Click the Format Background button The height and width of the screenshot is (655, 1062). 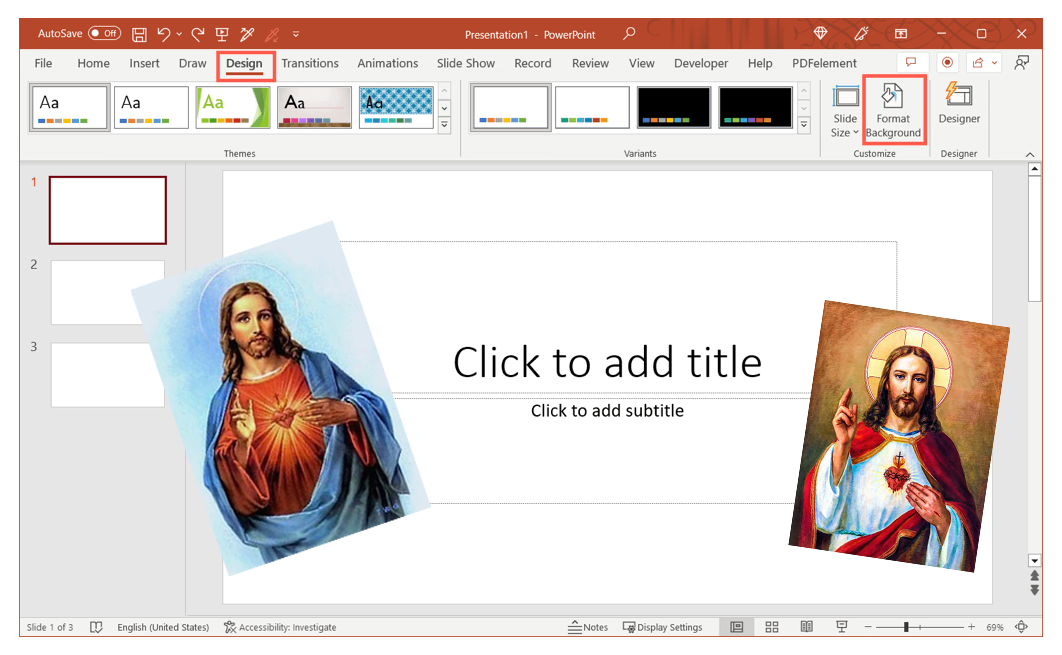tap(893, 110)
